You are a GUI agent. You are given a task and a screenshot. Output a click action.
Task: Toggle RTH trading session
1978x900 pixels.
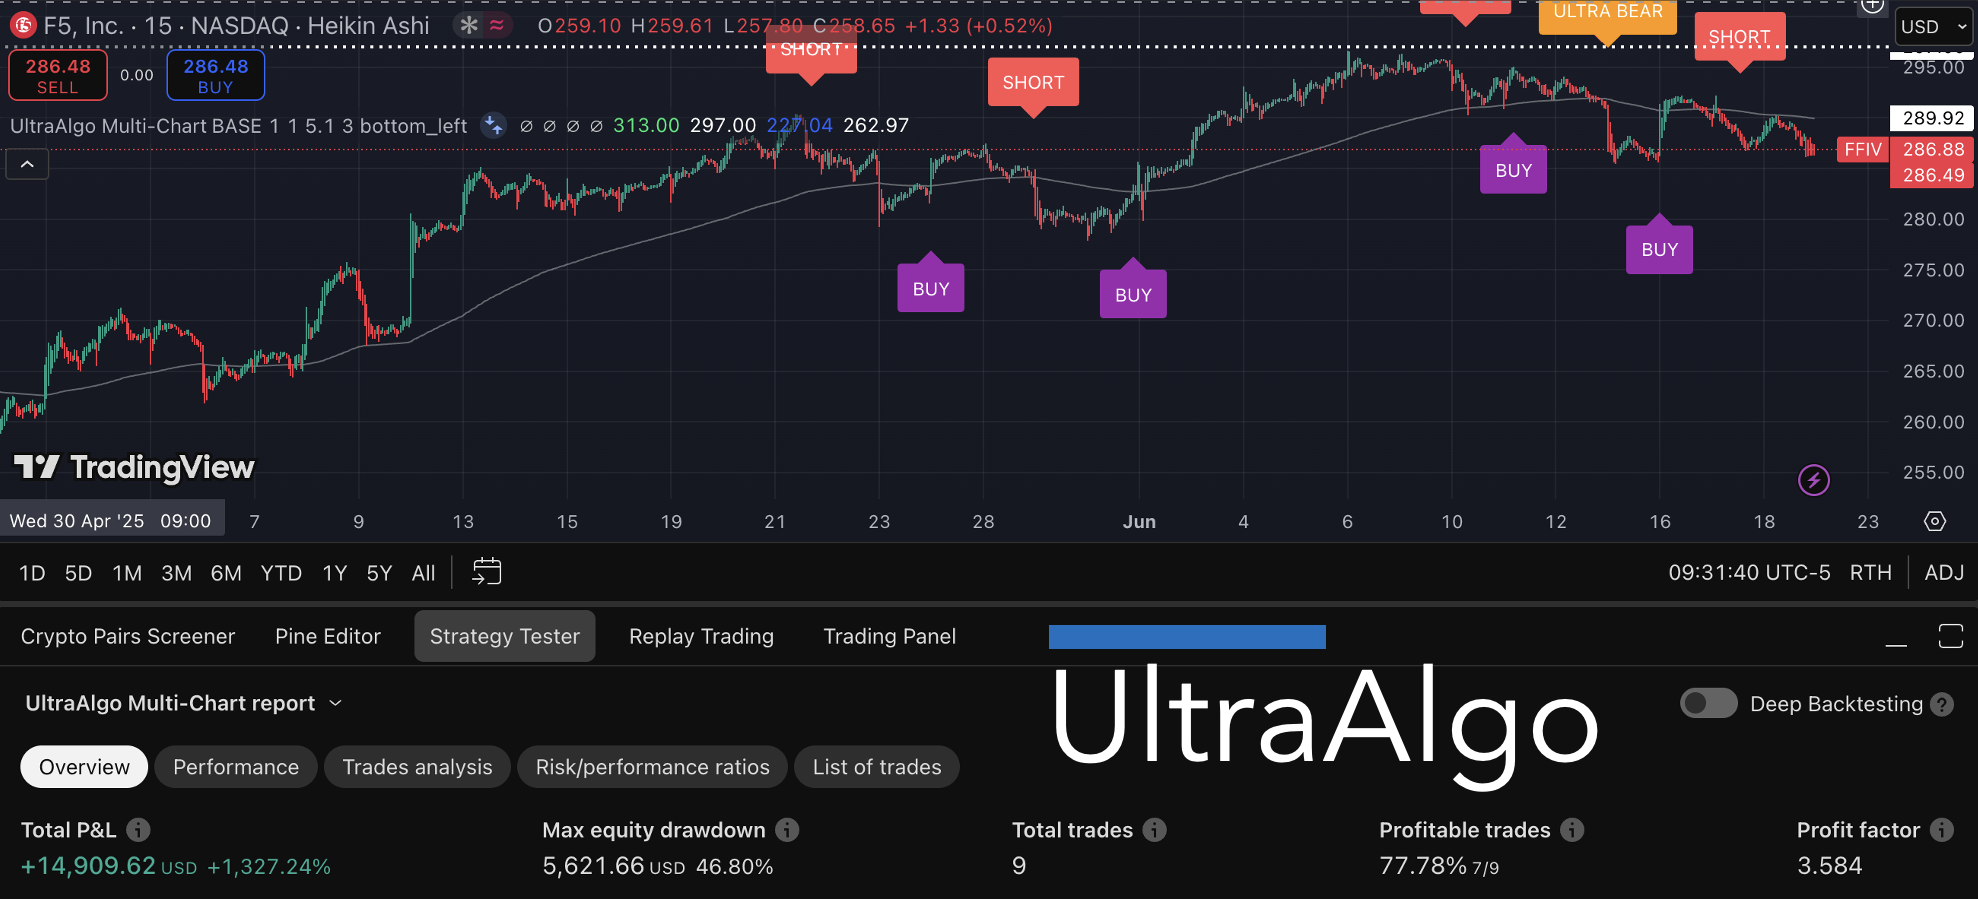(x=1871, y=573)
